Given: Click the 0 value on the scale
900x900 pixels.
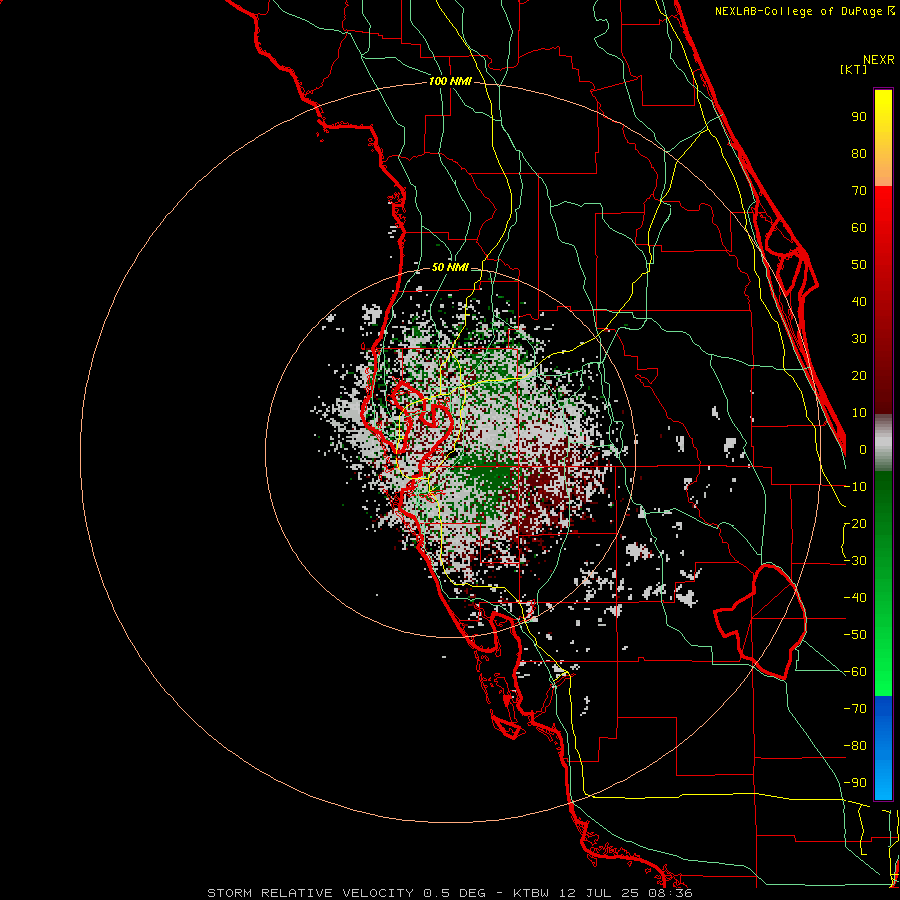Looking at the screenshot, I should [863, 449].
